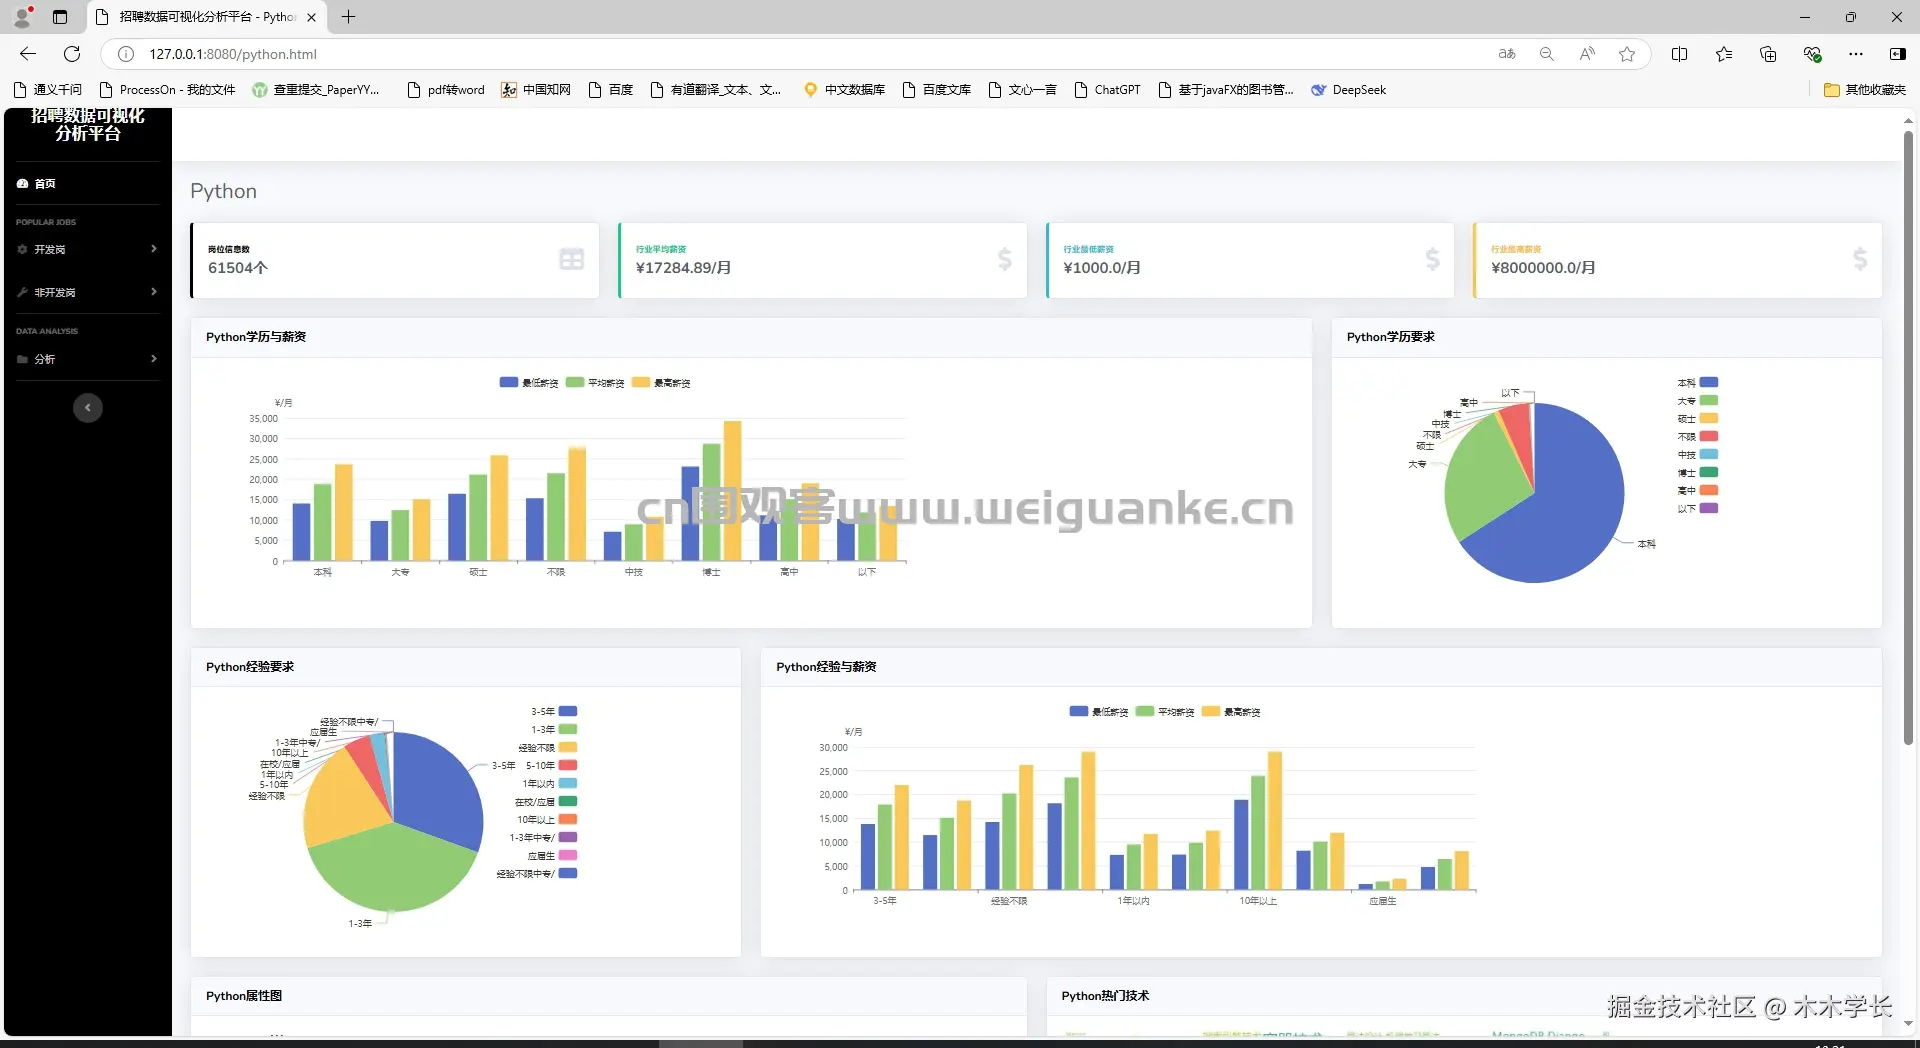Open the 百度文库 bookmark
The height and width of the screenshot is (1048, 1920).
937,90
